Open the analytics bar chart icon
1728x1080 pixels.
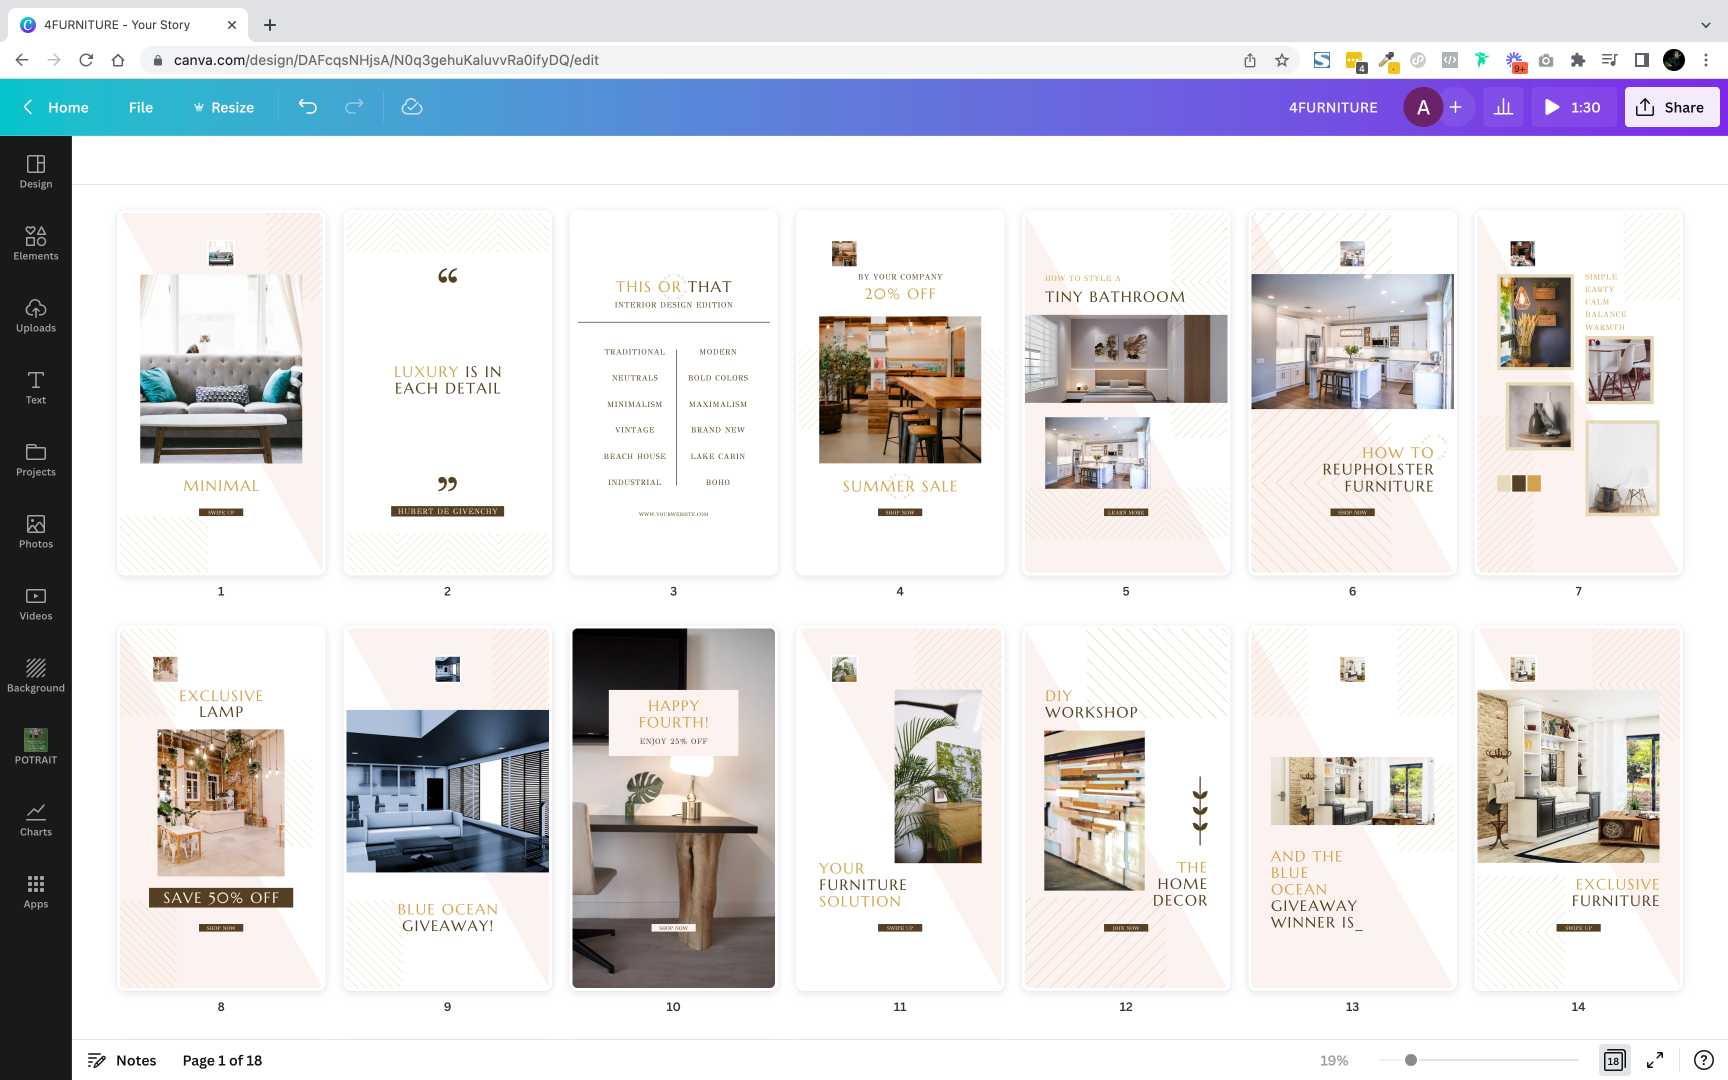[1503, 107]
